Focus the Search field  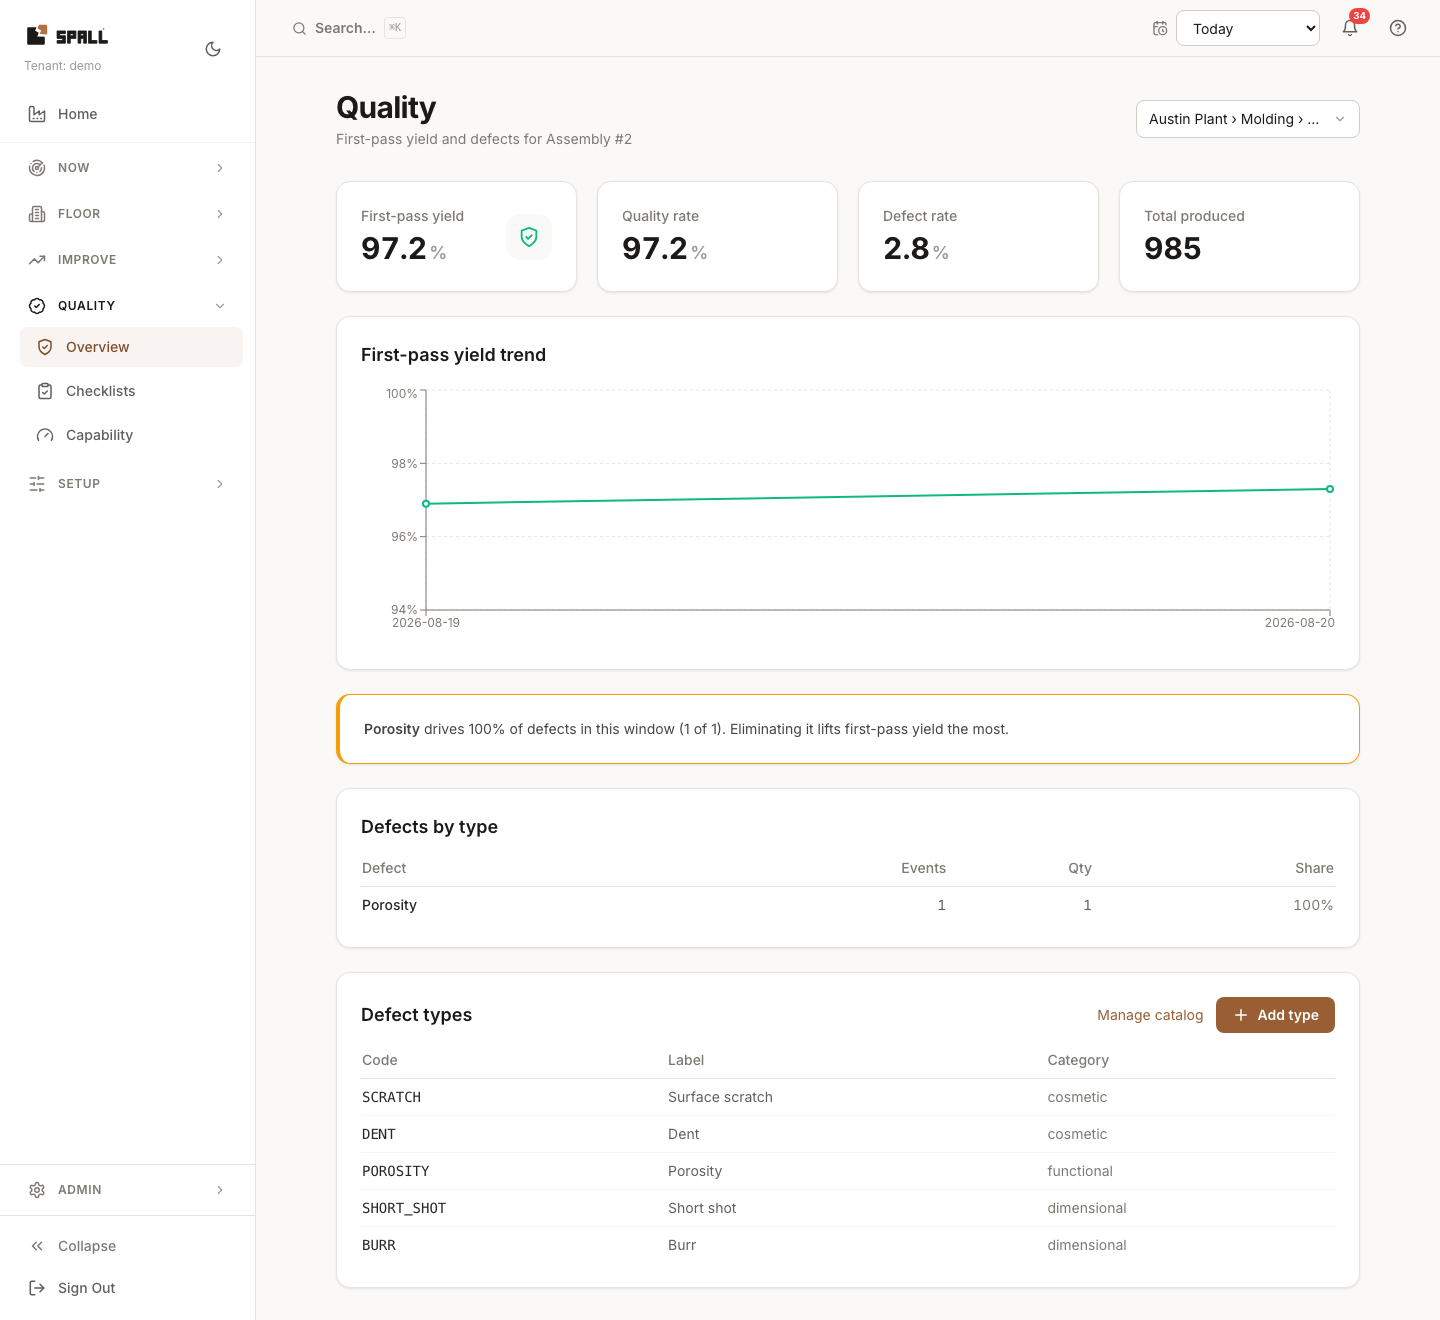[348, 28]
